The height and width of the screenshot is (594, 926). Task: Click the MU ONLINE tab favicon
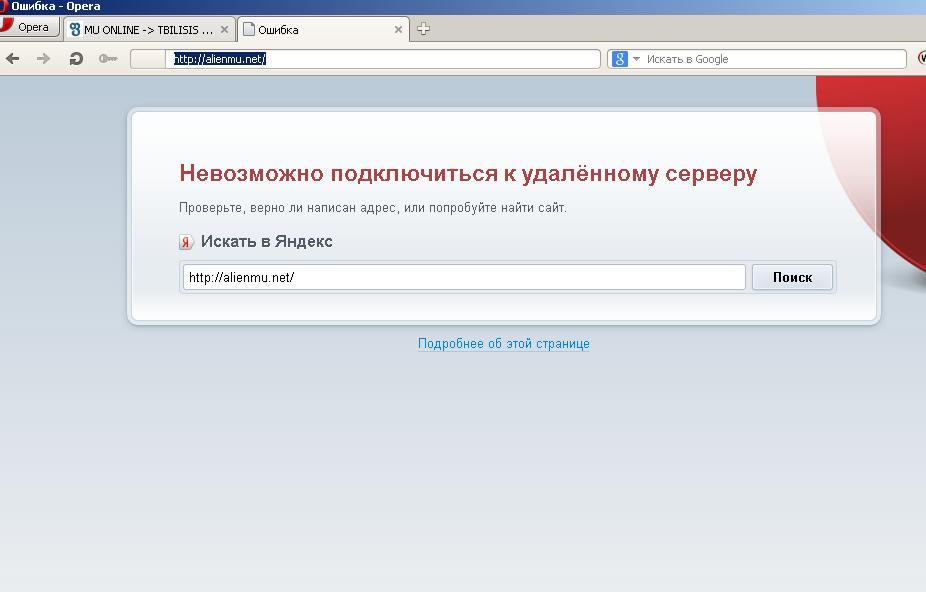pos(74,29)
